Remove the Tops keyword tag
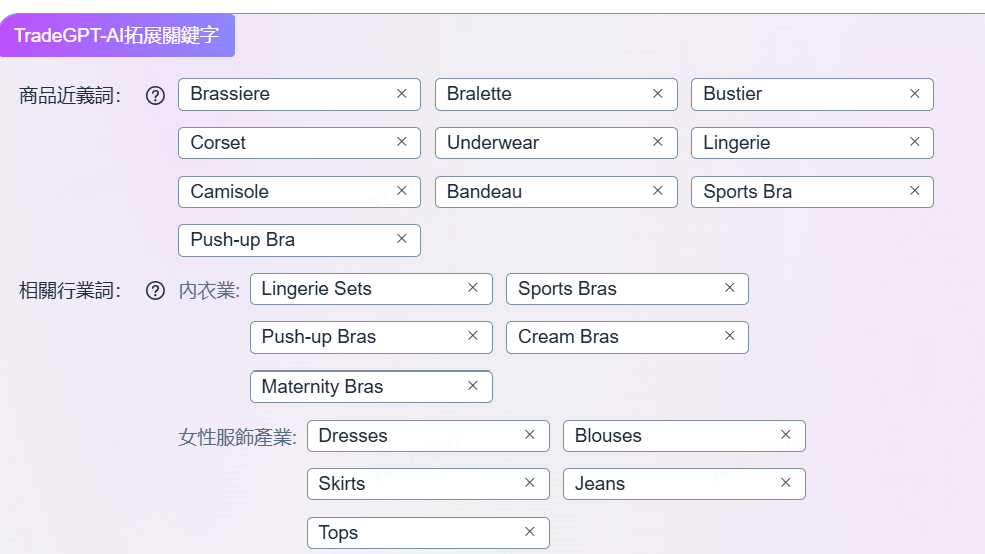This screenshot has width=985, height=554. [x=530, y=532]
